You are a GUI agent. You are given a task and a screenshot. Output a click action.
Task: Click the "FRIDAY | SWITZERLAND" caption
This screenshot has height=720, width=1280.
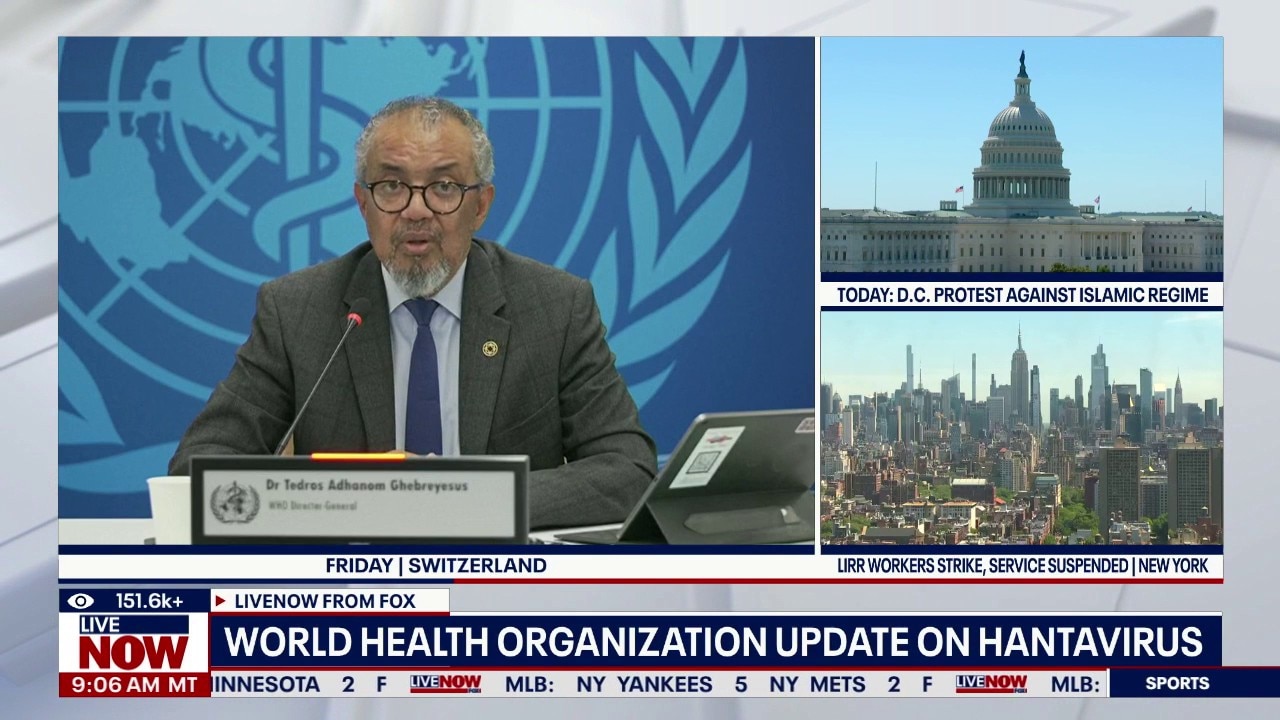436,565
